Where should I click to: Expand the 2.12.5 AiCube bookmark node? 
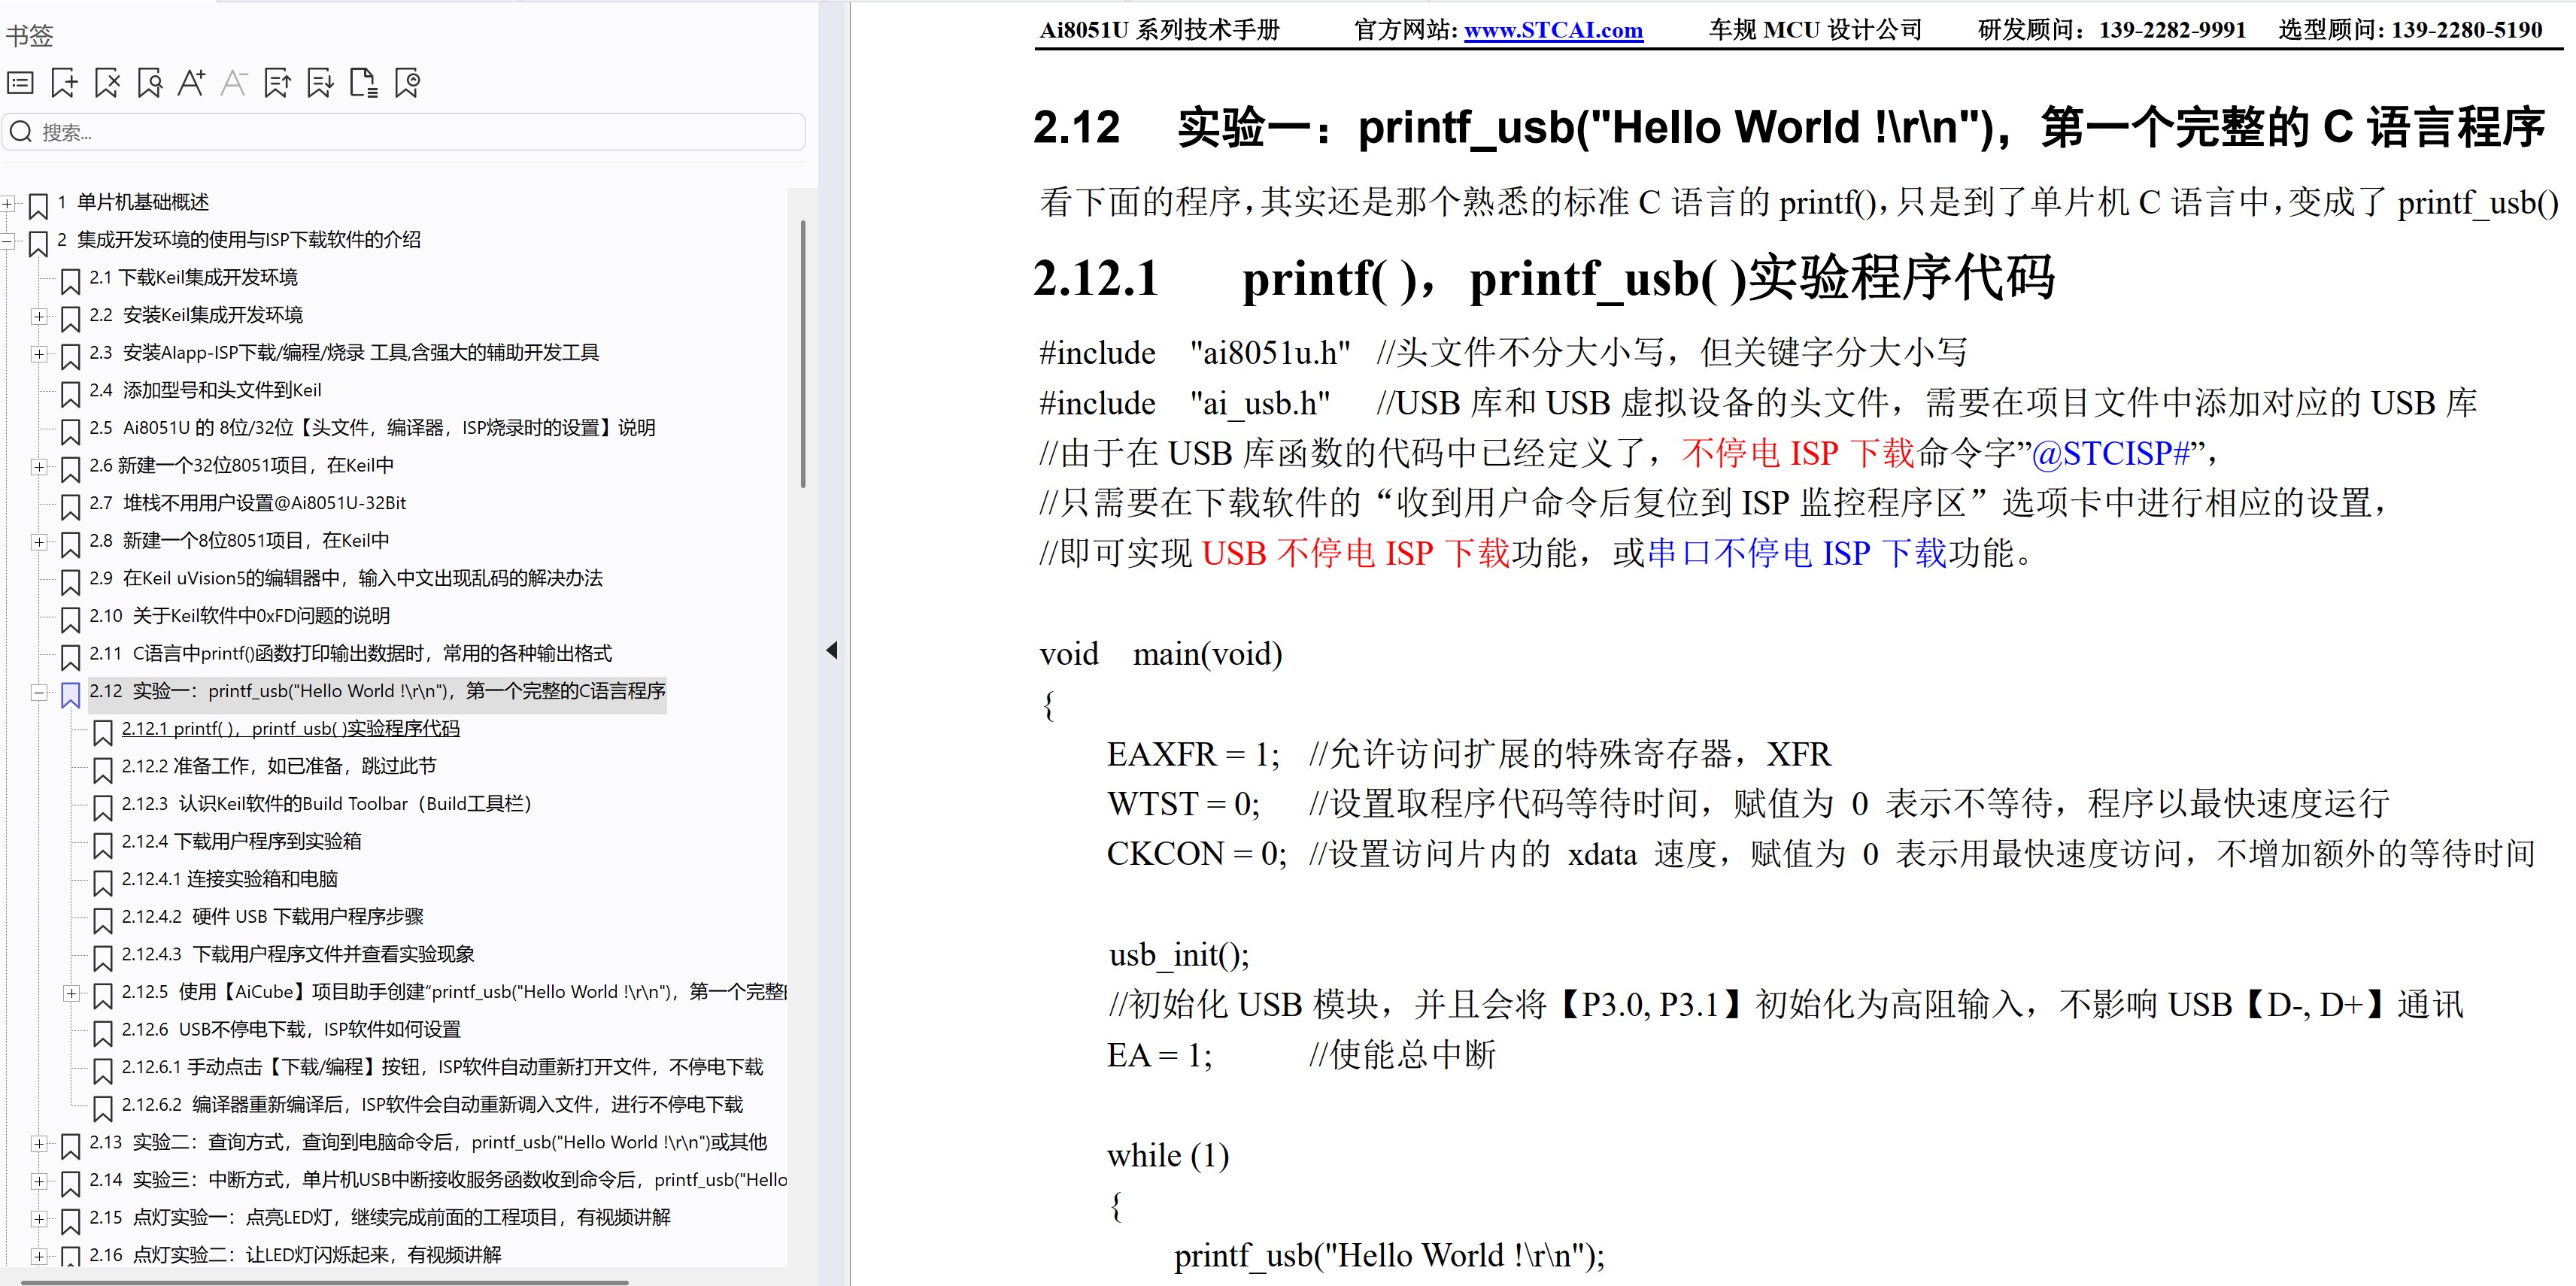(71, 993)
